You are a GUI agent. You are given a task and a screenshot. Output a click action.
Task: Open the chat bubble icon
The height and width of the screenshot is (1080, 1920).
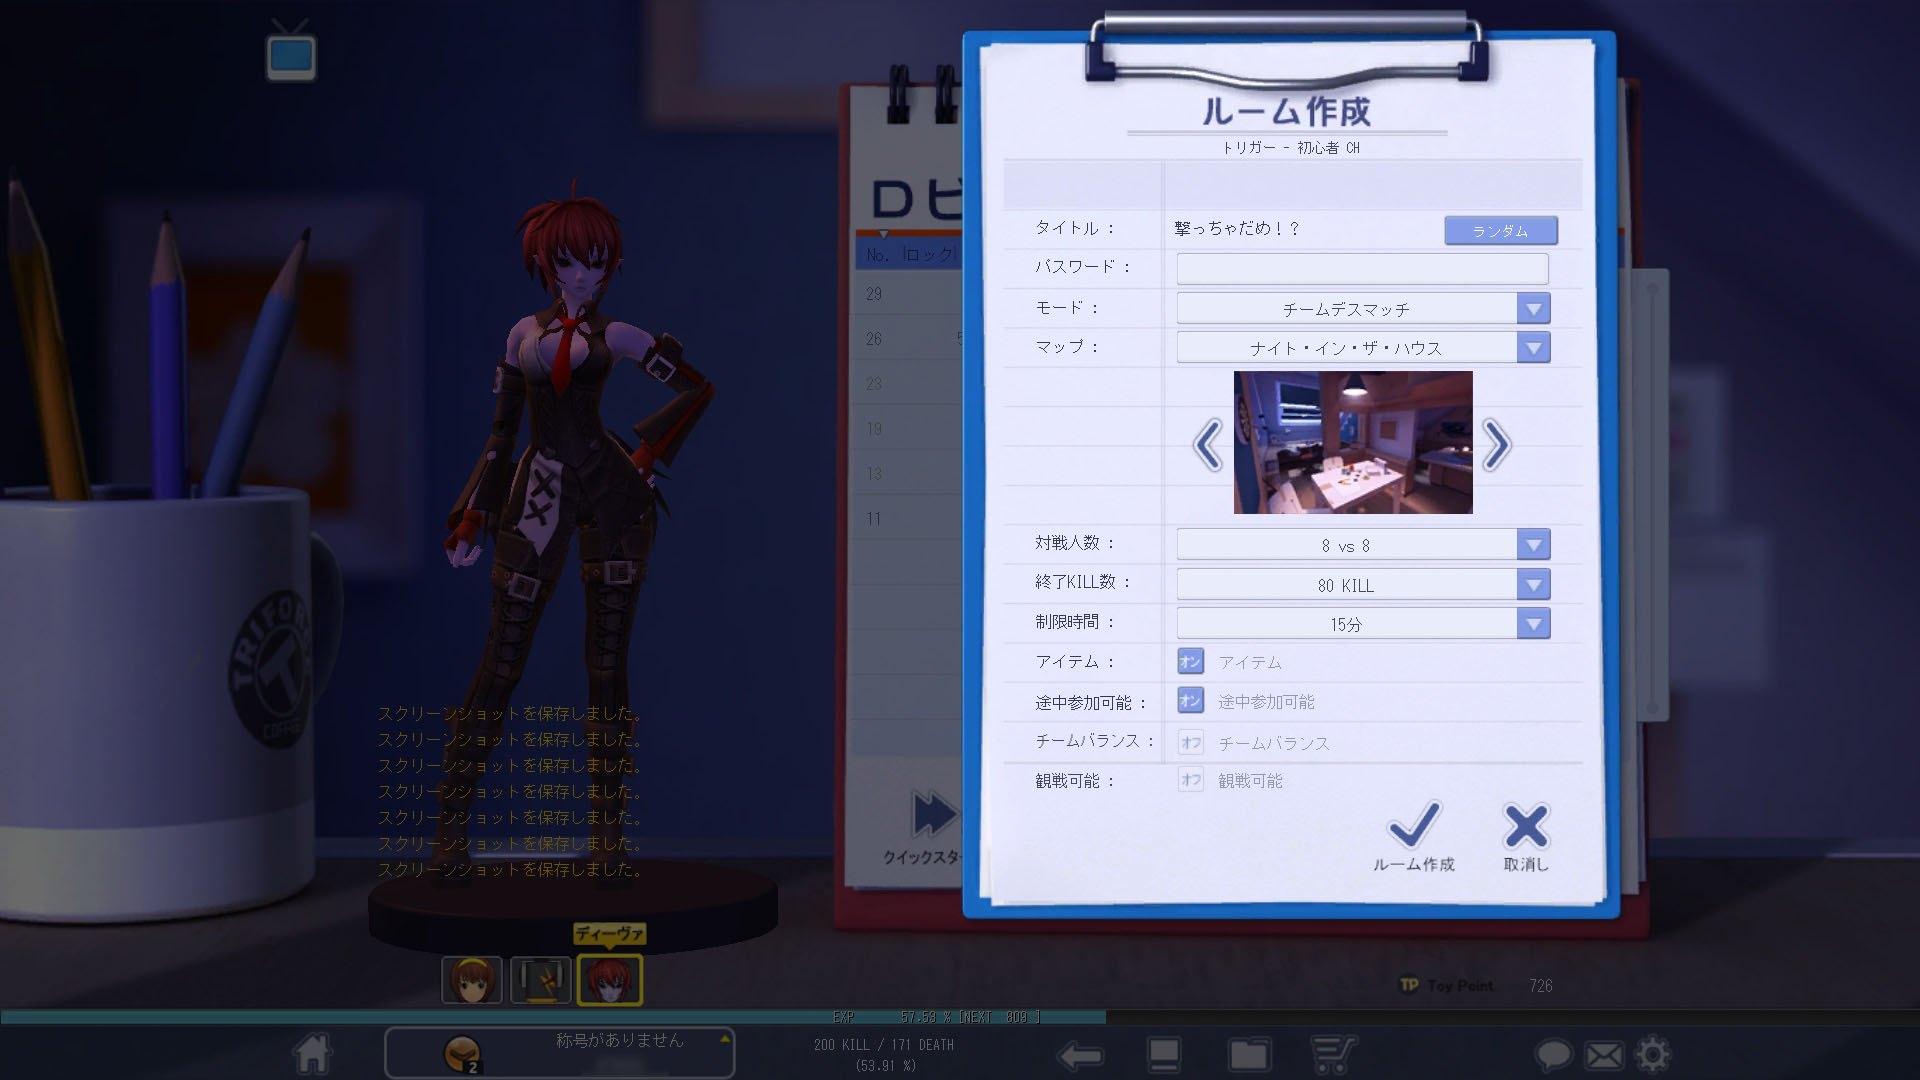(1553, 1055)
